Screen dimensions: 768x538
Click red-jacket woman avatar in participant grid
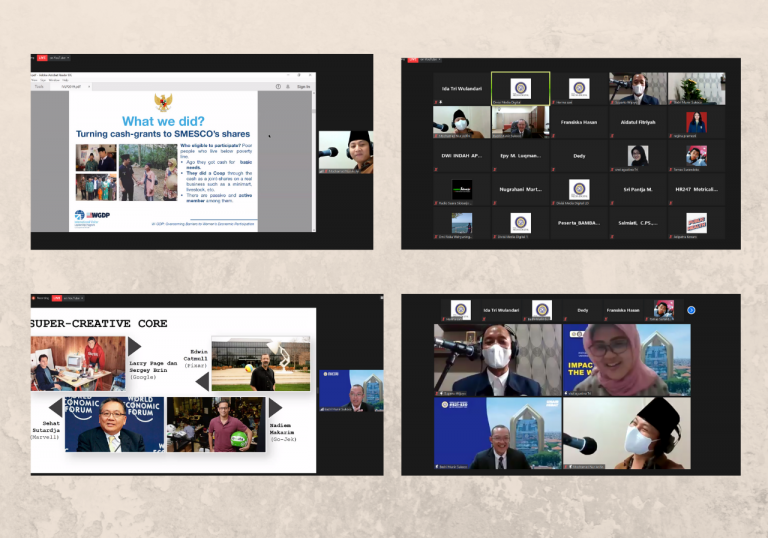(696, 122)
